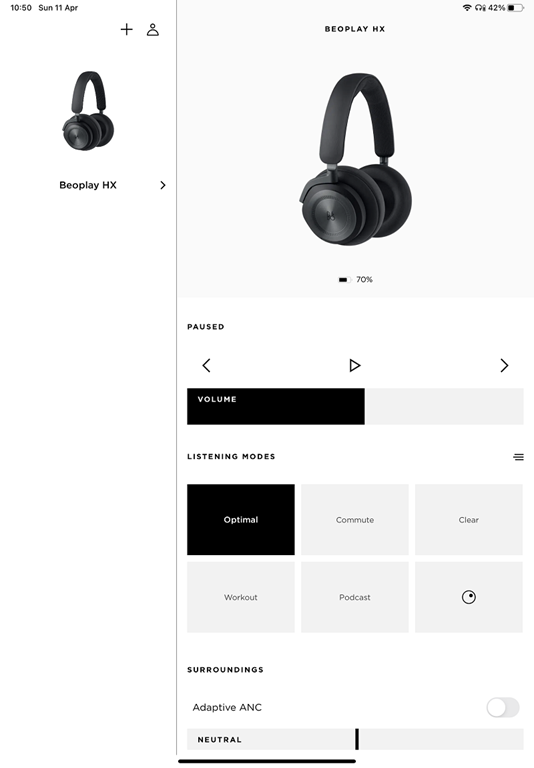The height and width of the screenshot is (768, 534).
Task: Tap the plus icon to add a product
Action: point(126,30)
